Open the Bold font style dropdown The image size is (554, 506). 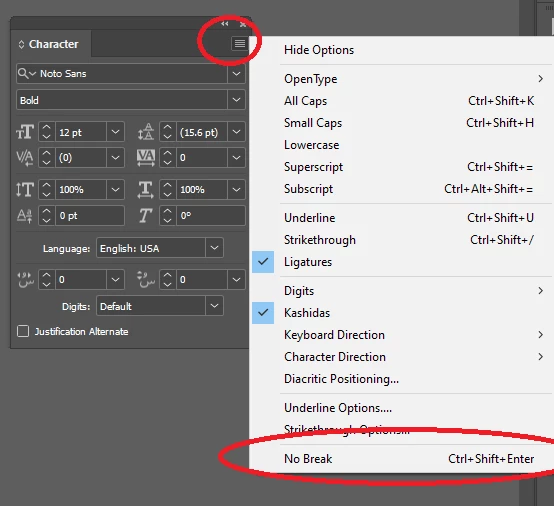pos(236,100)
